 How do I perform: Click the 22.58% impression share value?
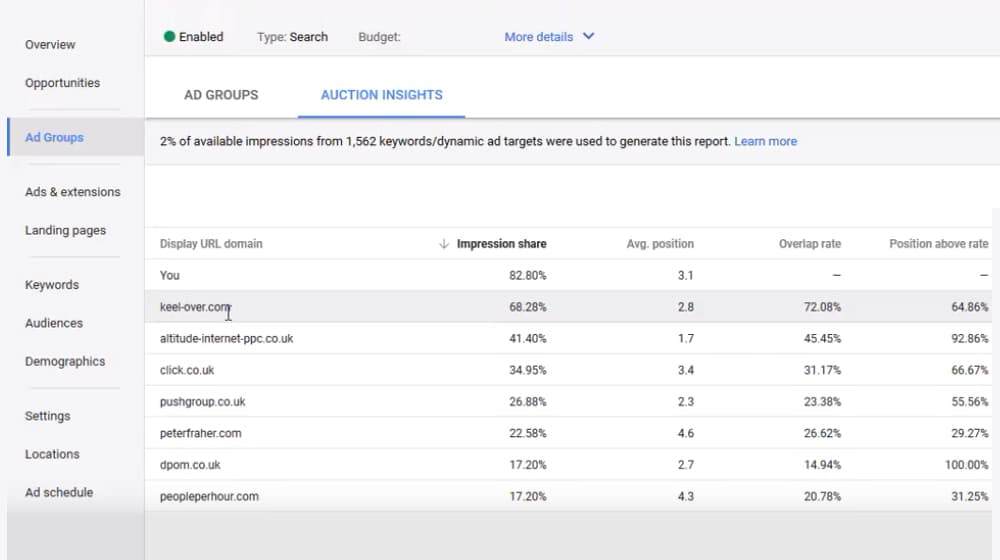[x=527, y=433]
